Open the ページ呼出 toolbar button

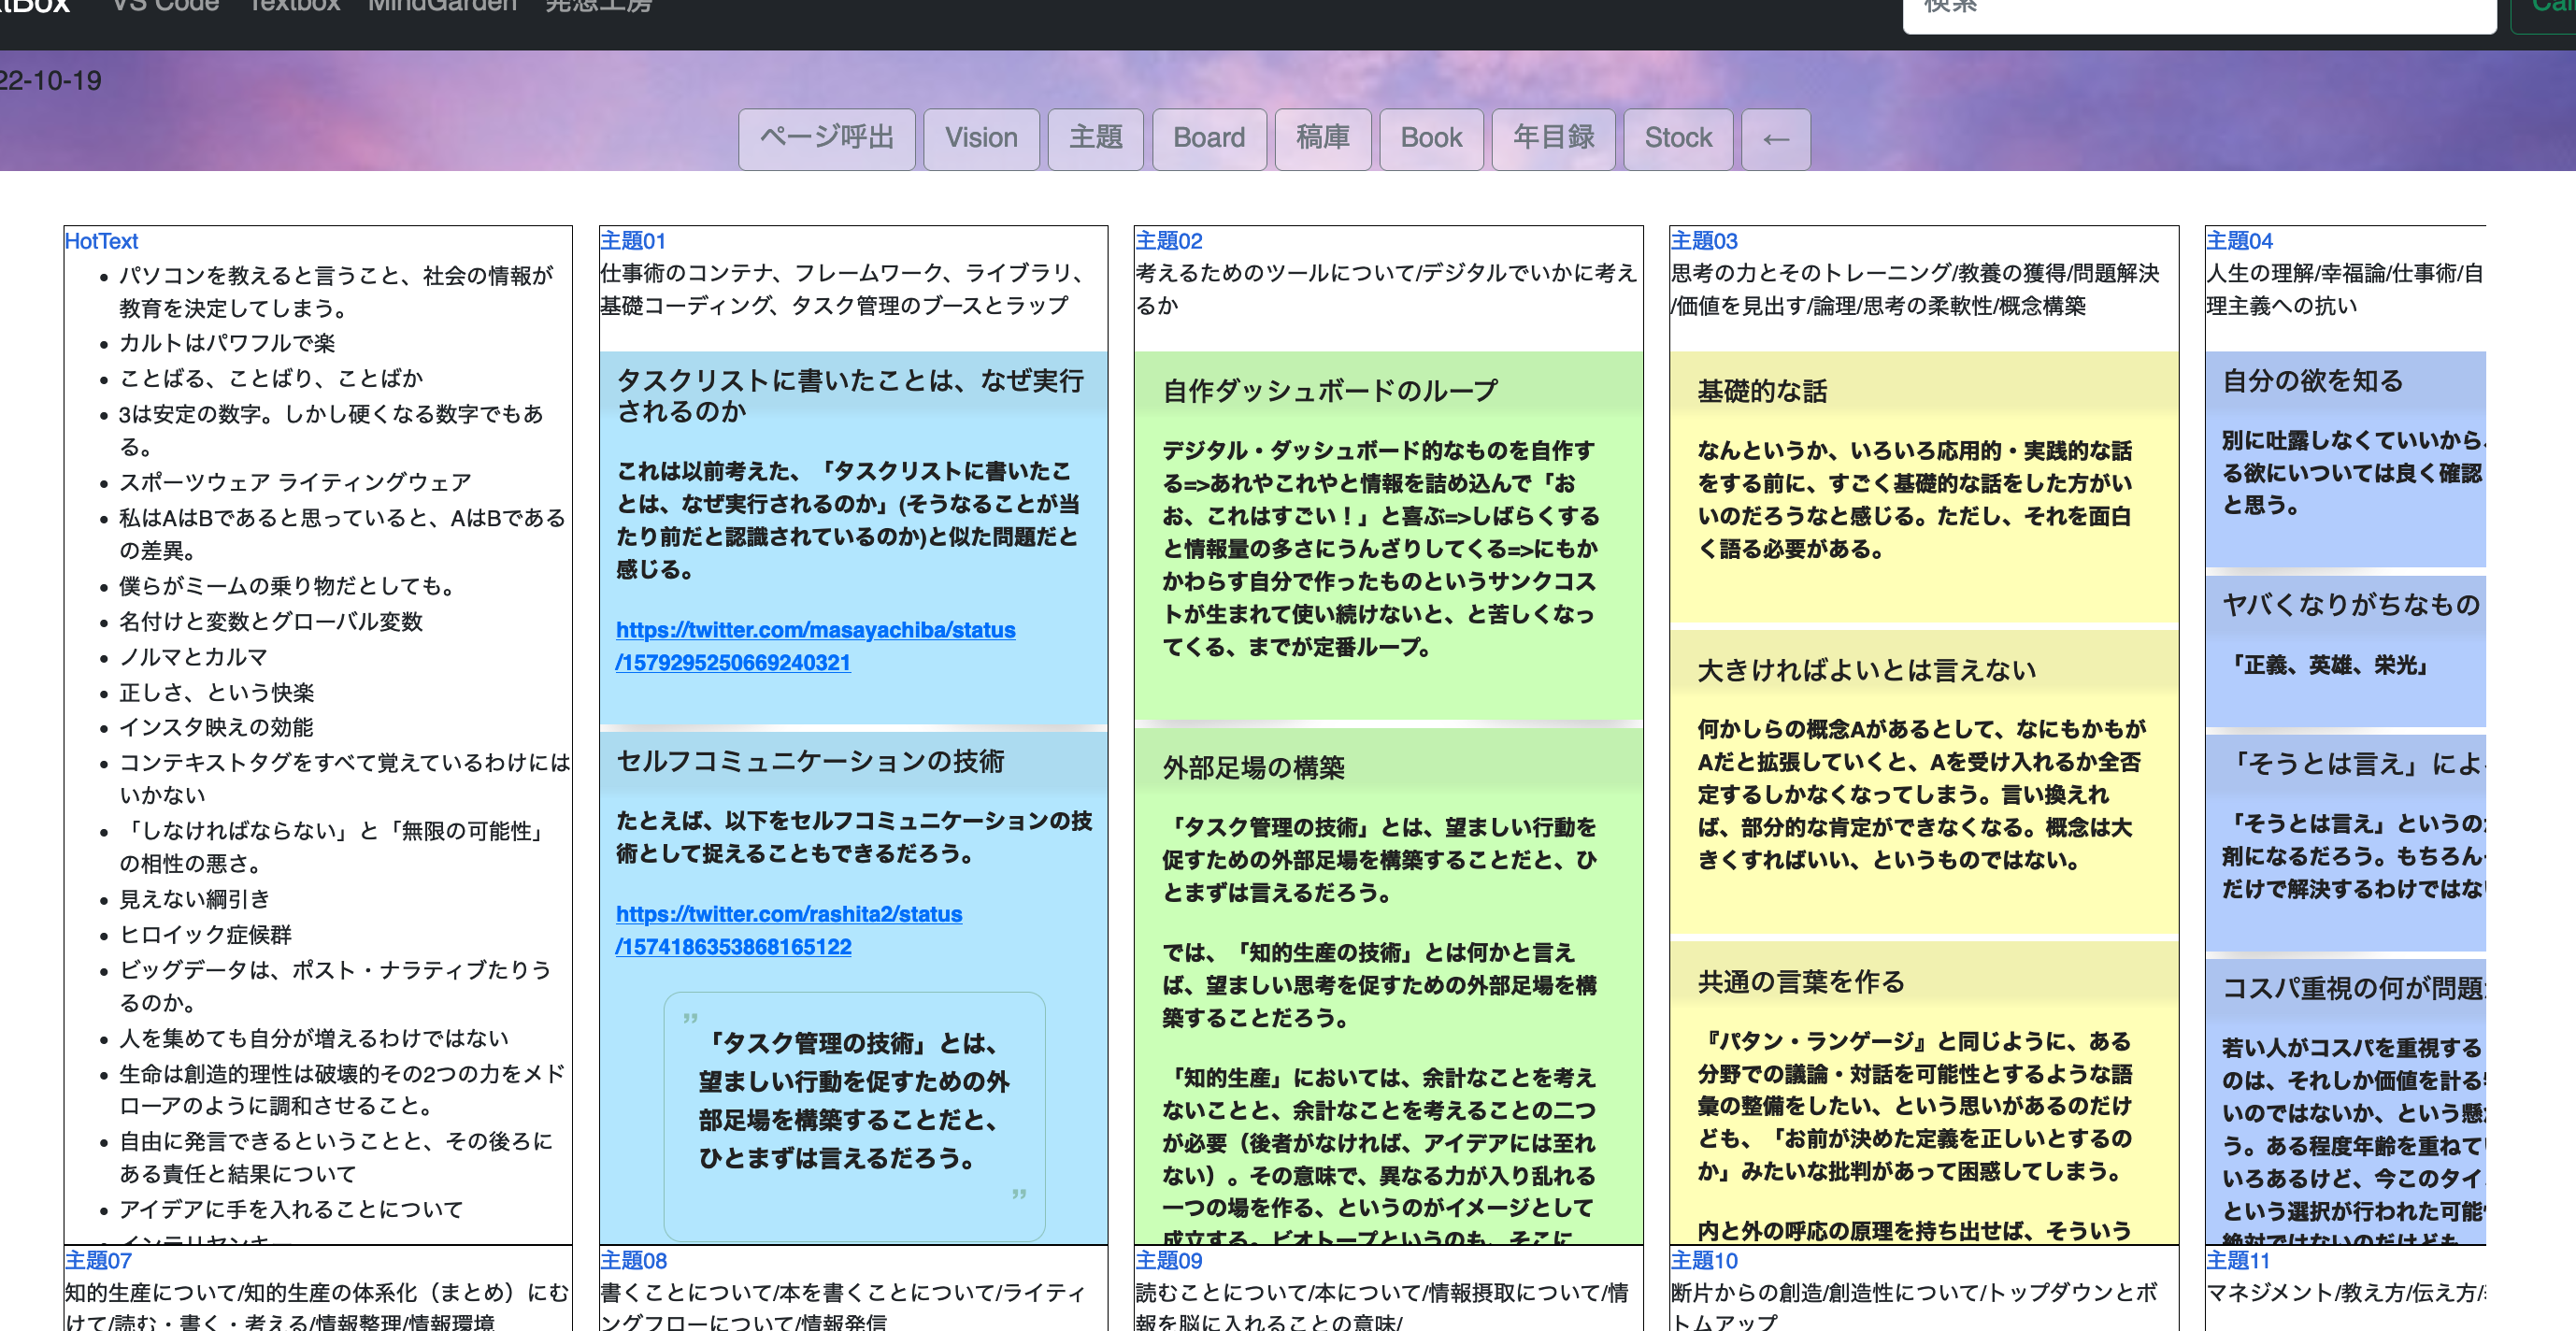826,139
